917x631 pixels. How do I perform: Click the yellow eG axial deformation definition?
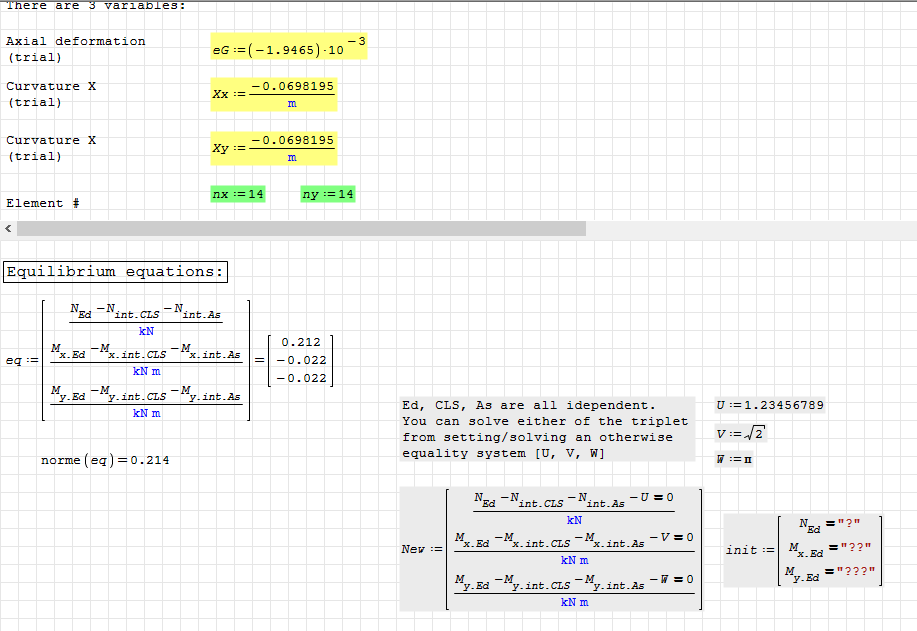(x=288, y=48)
